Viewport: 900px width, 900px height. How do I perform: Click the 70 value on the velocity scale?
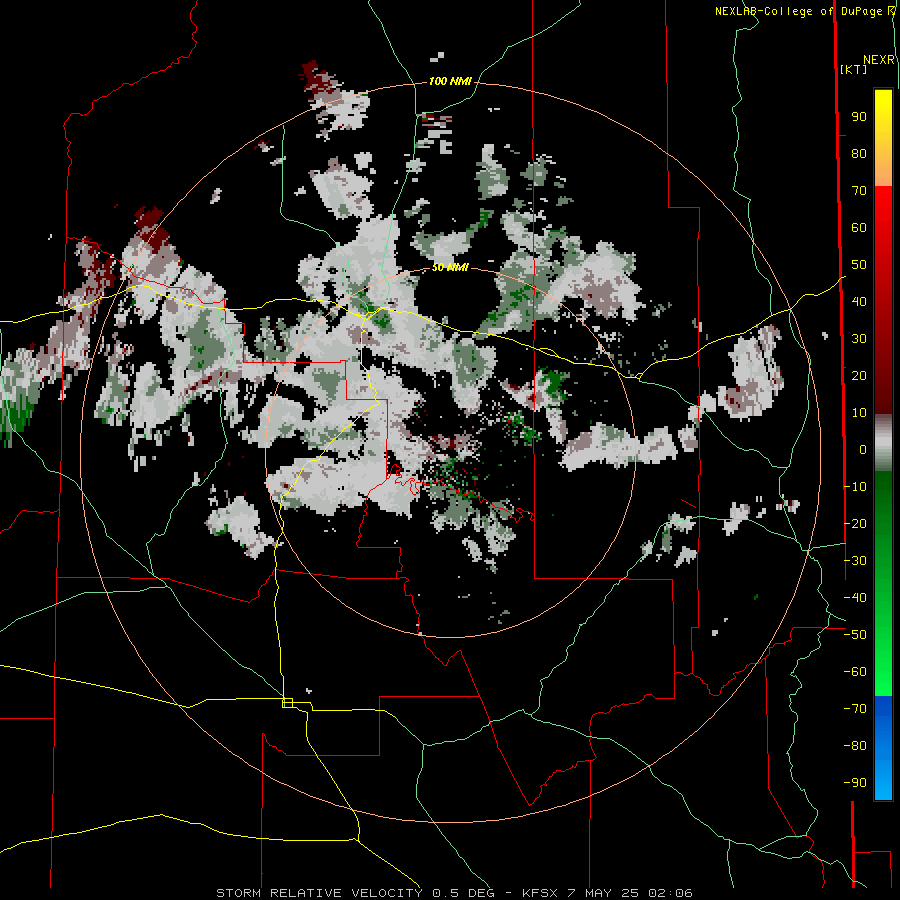[859, 191]
